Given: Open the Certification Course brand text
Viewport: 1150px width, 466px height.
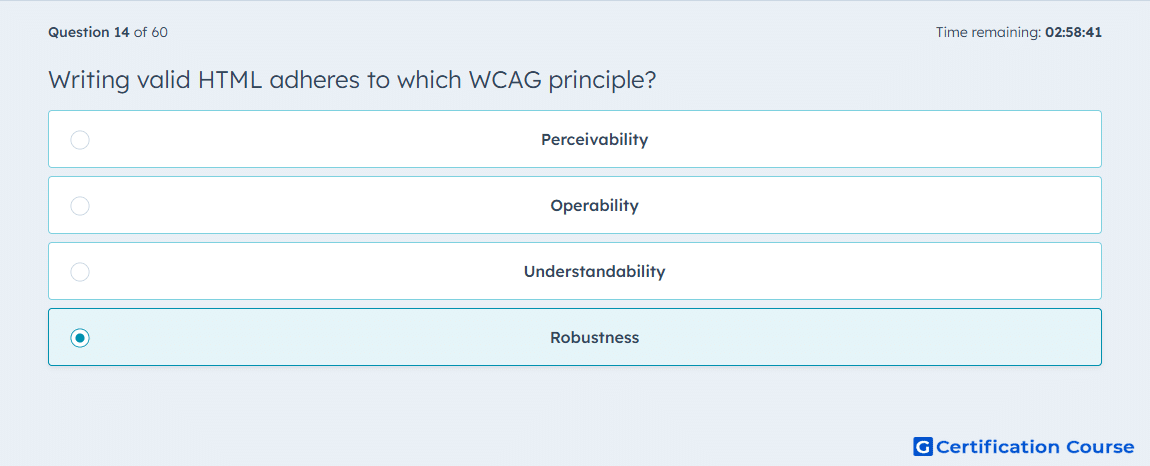Looking at the screenshot, I should [x=1035, y=446].
